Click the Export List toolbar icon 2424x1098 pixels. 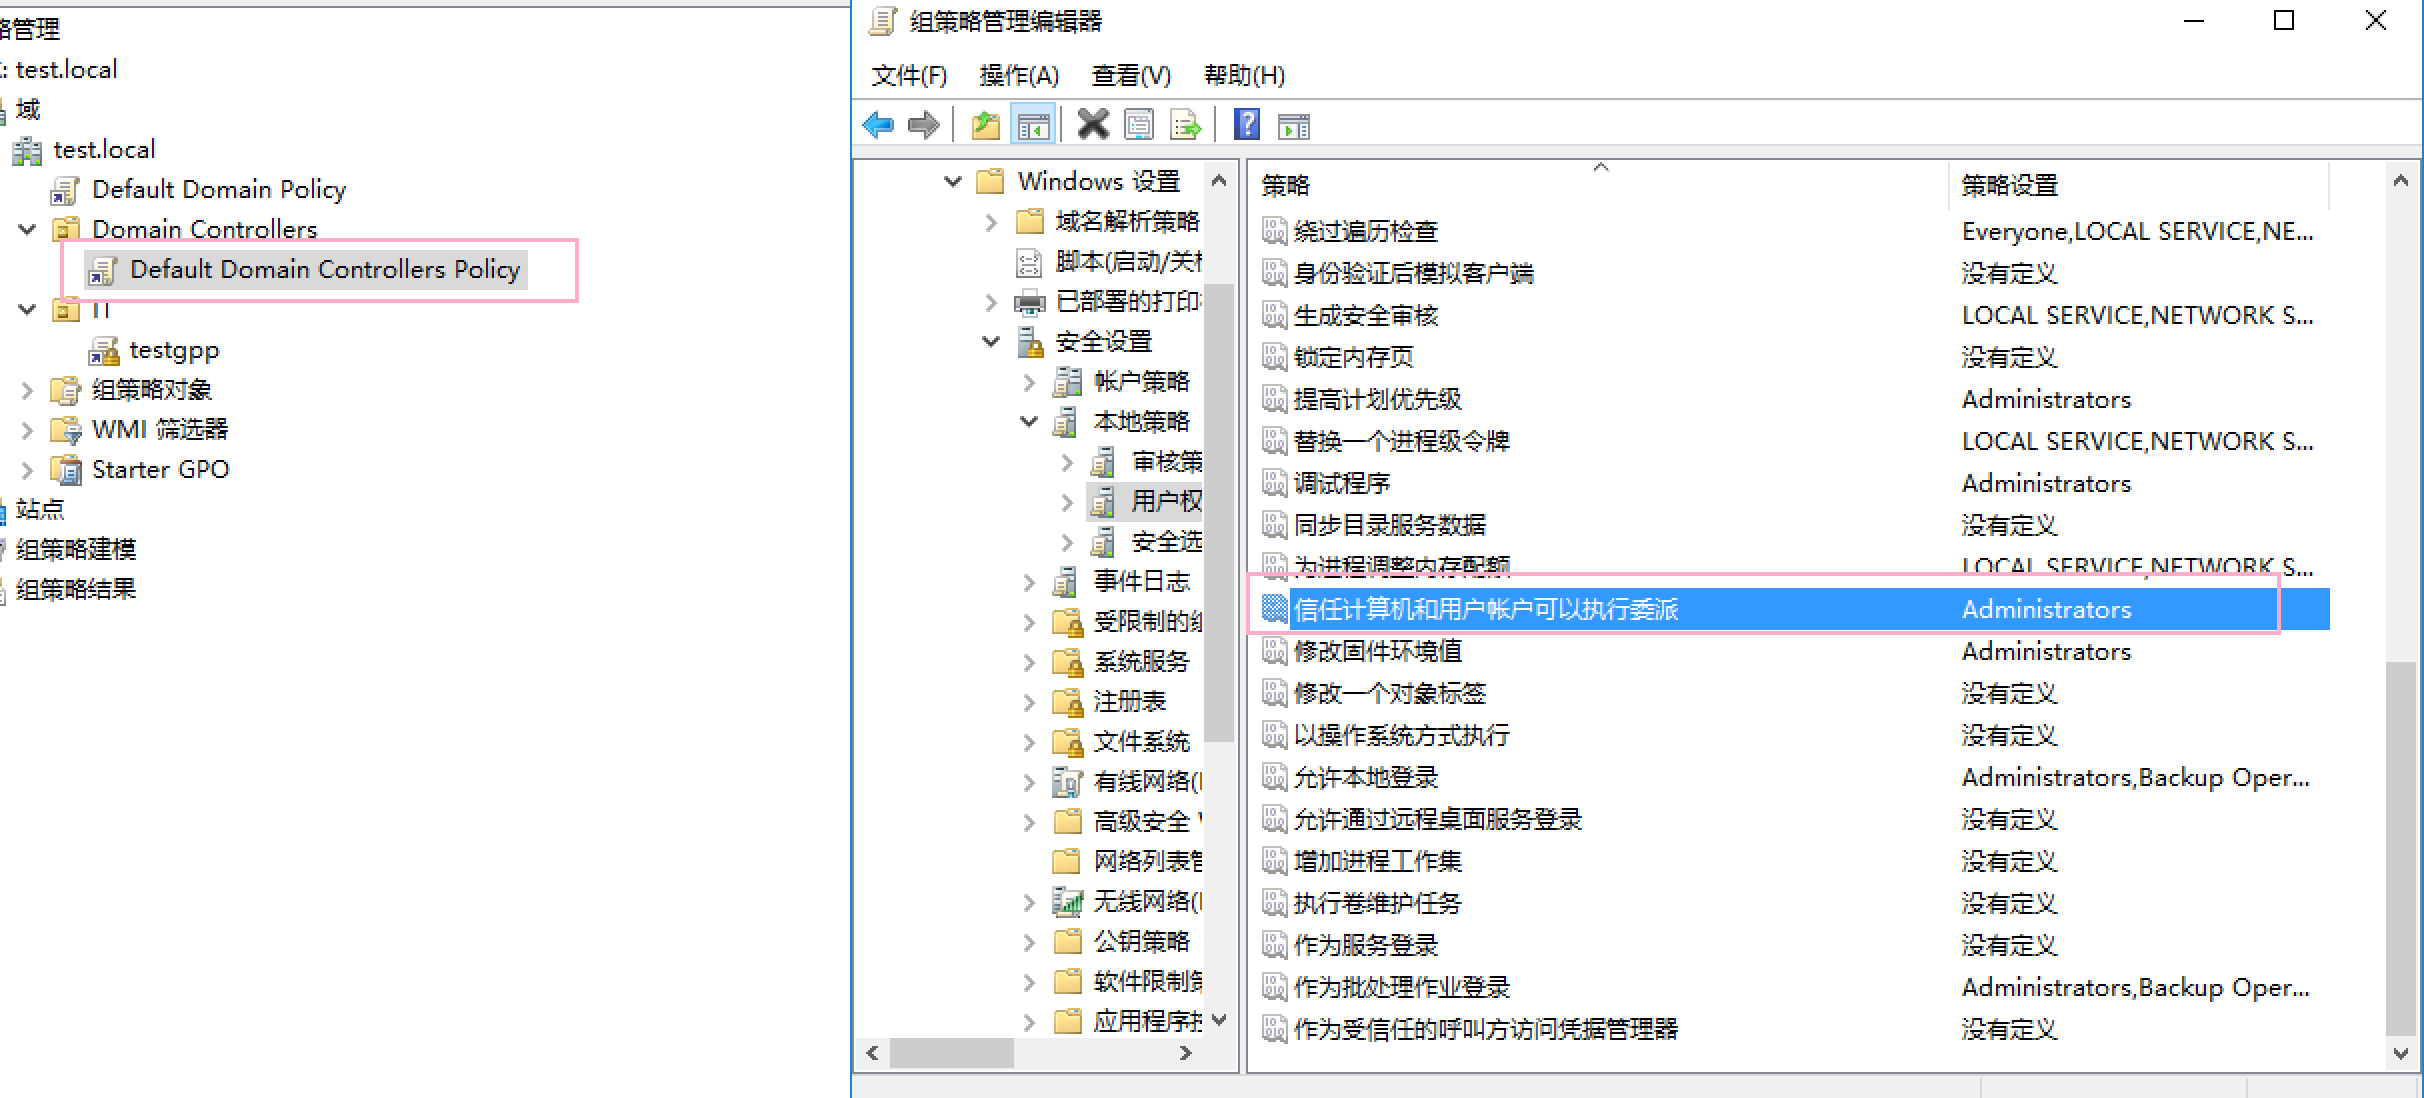pyautogui.click(x=1186, y=125)
